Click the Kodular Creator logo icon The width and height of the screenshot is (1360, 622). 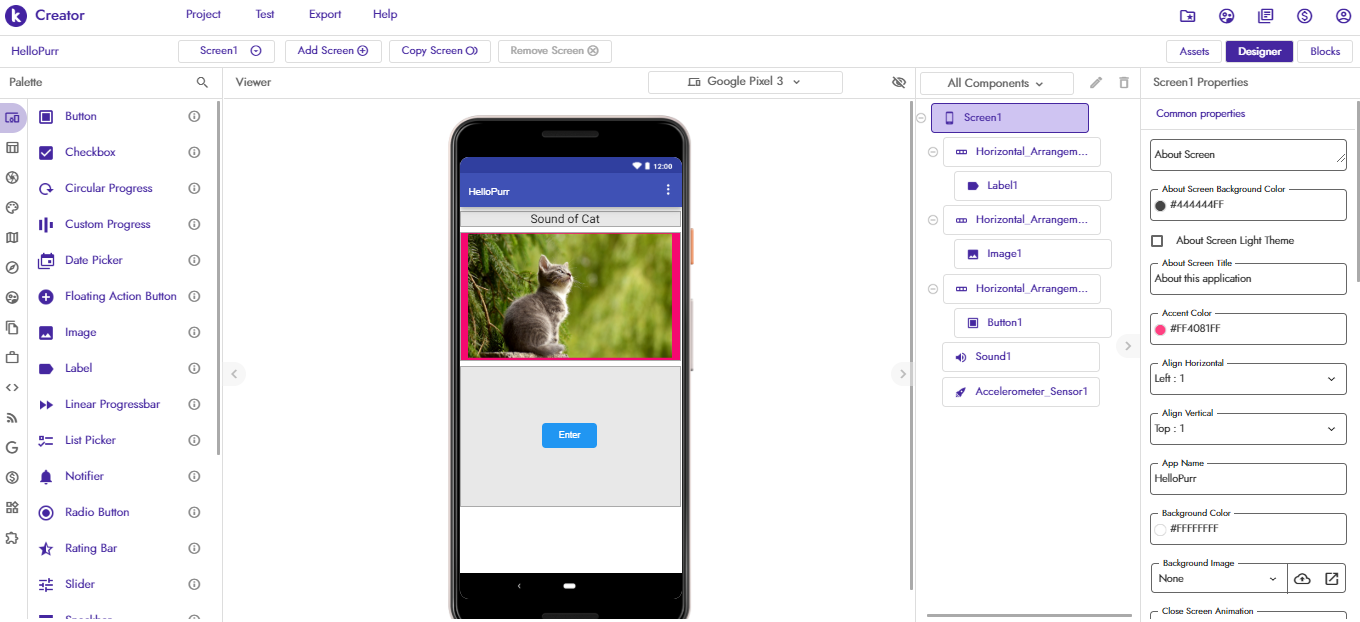tap(16, 15)
